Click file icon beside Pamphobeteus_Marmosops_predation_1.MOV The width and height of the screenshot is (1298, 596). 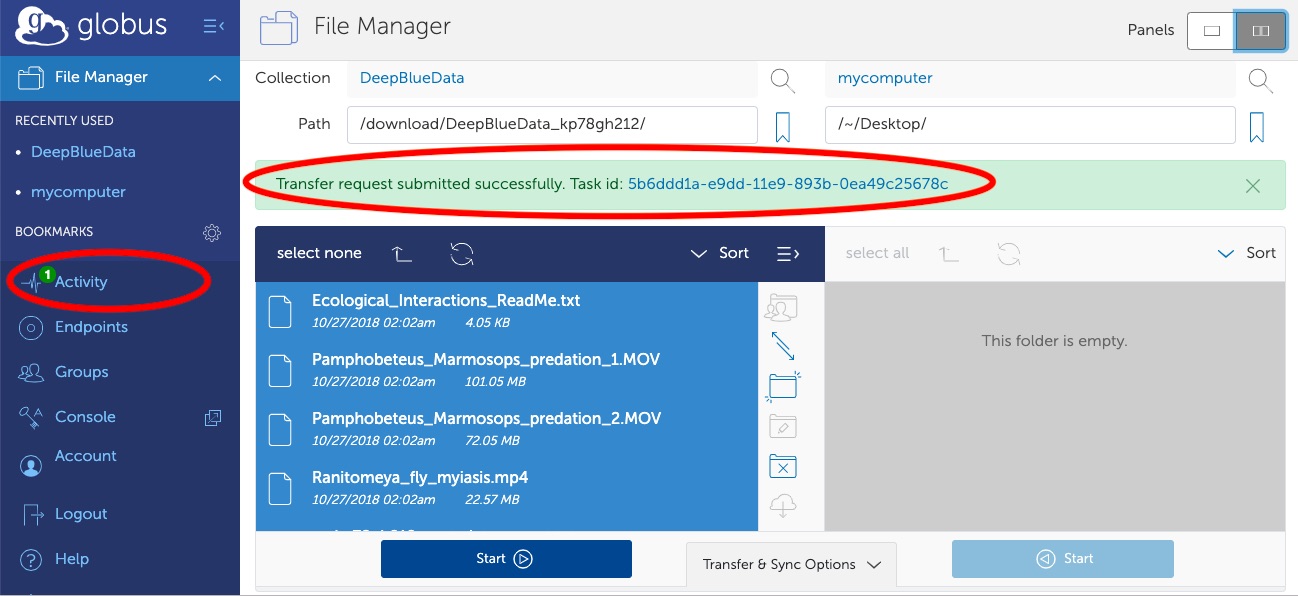[280, 370]
